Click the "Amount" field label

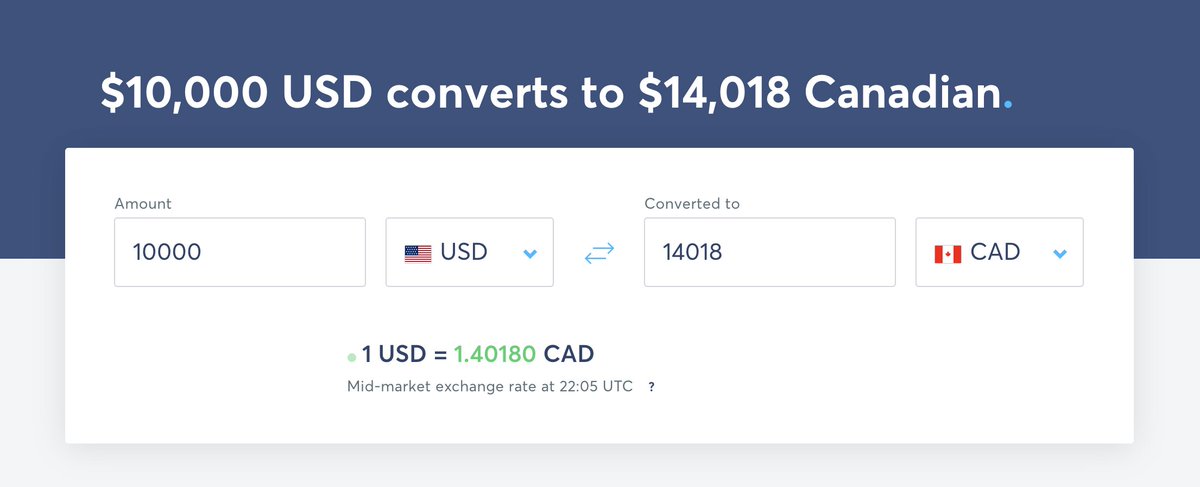pyautogui.click(x=143, y=204)
